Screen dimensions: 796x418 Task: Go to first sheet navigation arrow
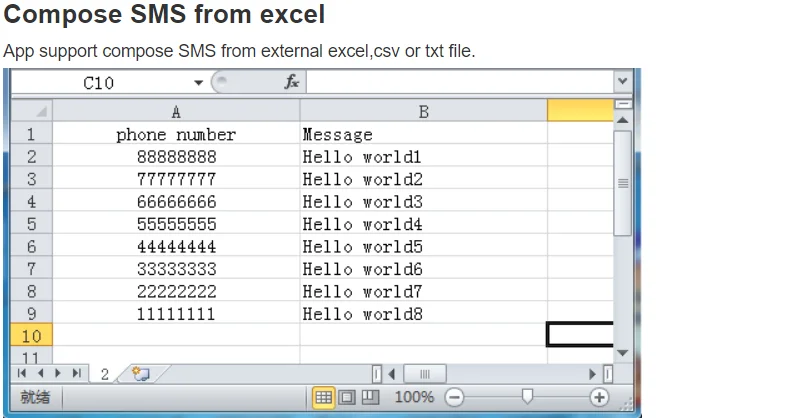pyautogui.click(x=21, y=374)
